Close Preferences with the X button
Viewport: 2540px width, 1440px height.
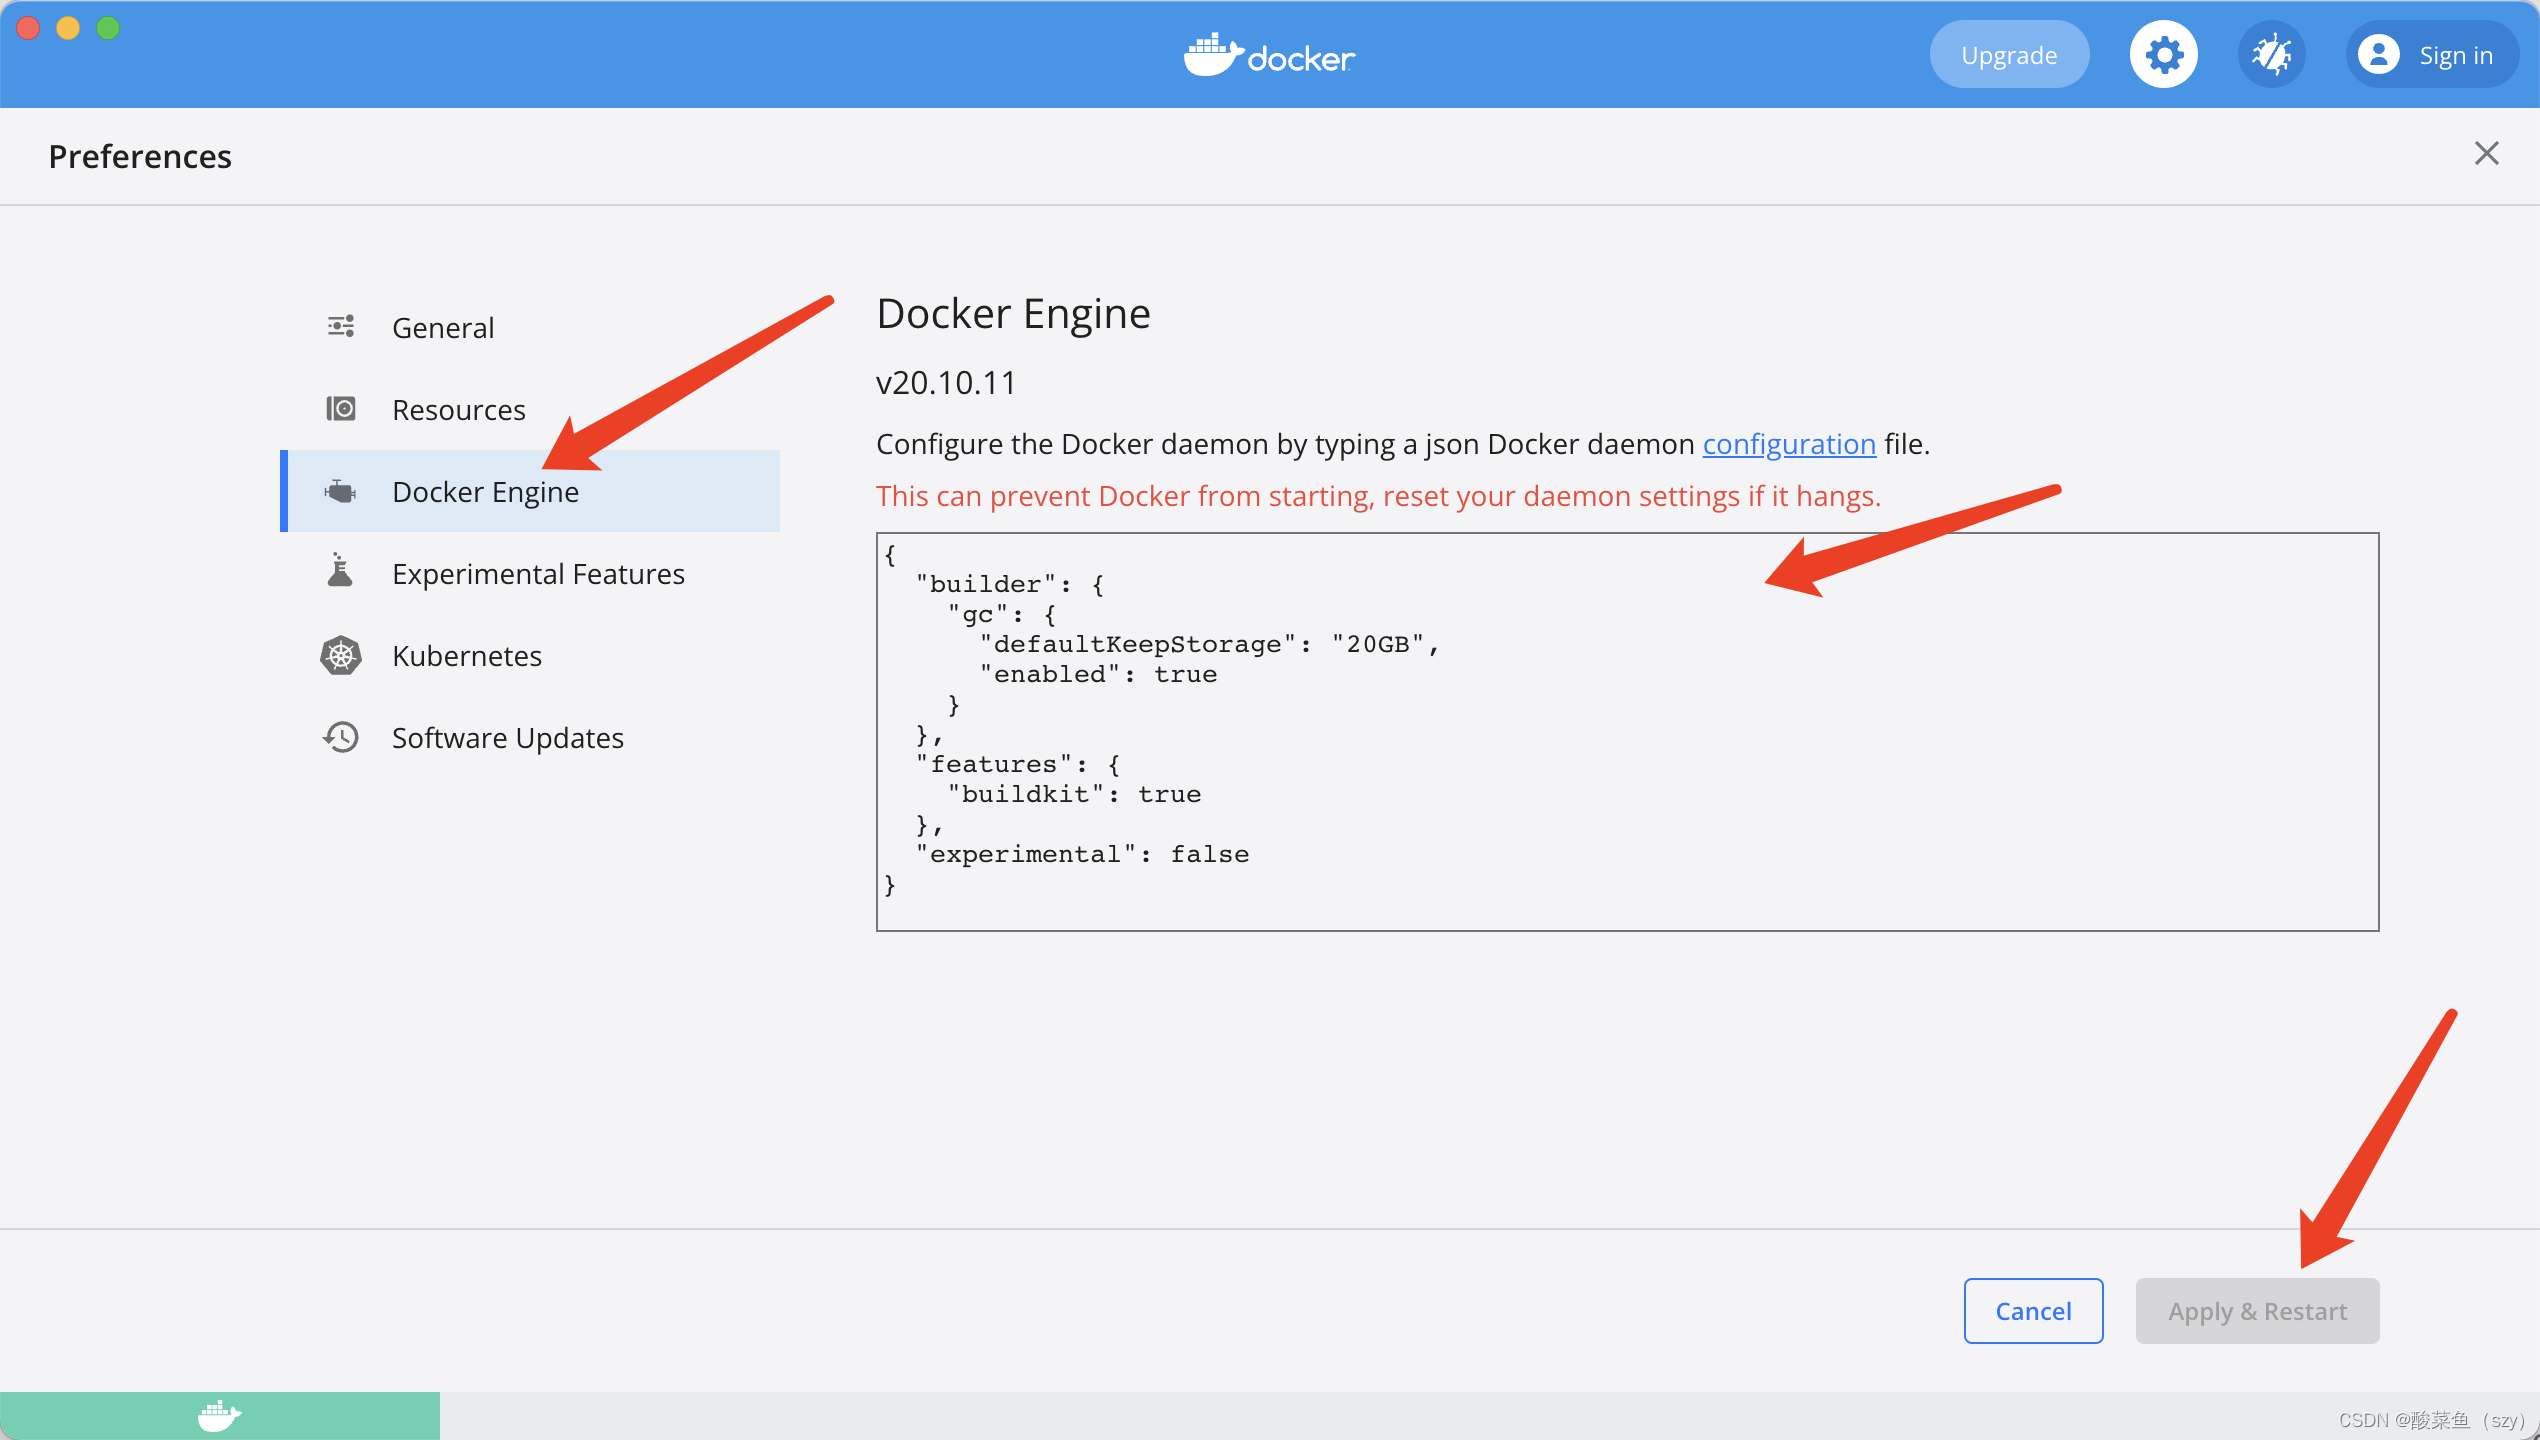click(x=2486, y=154)
